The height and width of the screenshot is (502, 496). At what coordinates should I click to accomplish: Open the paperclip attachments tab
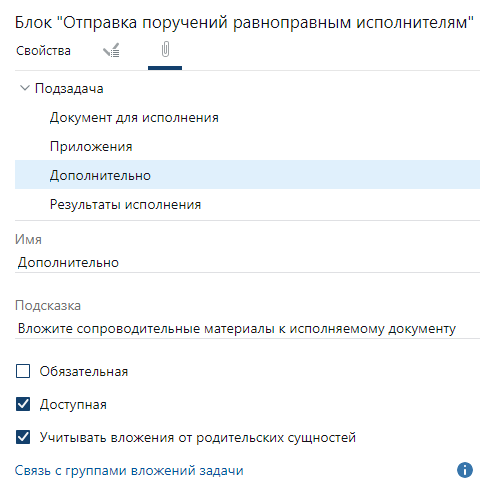[x=165, y=50]
